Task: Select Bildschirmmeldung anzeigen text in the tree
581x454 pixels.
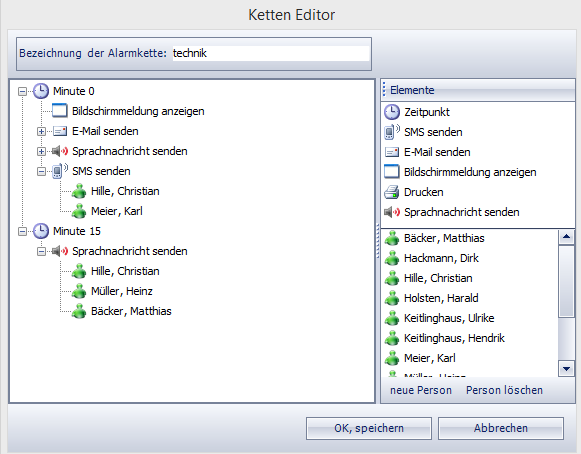Action: [138, 111]
